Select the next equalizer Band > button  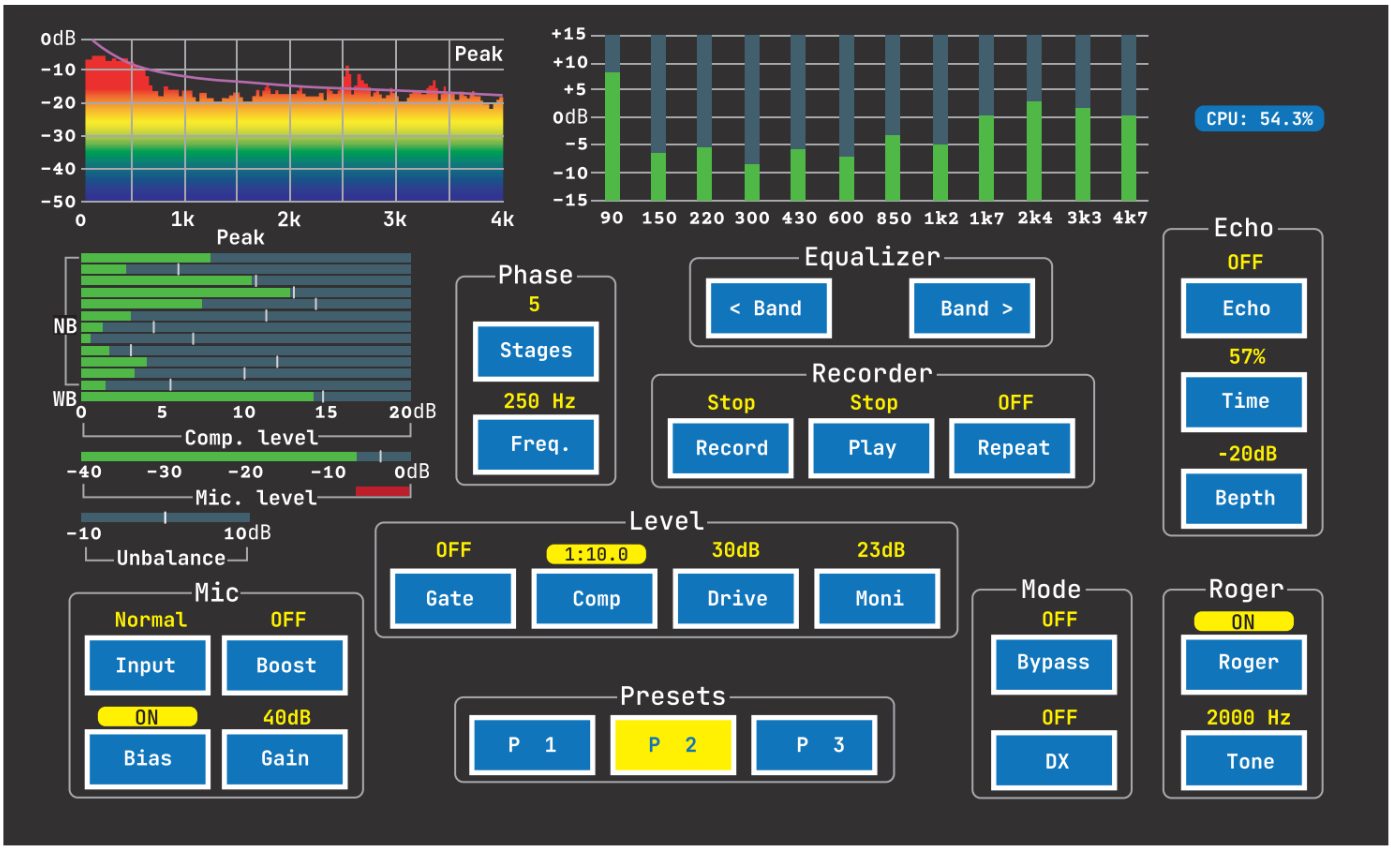972,308
